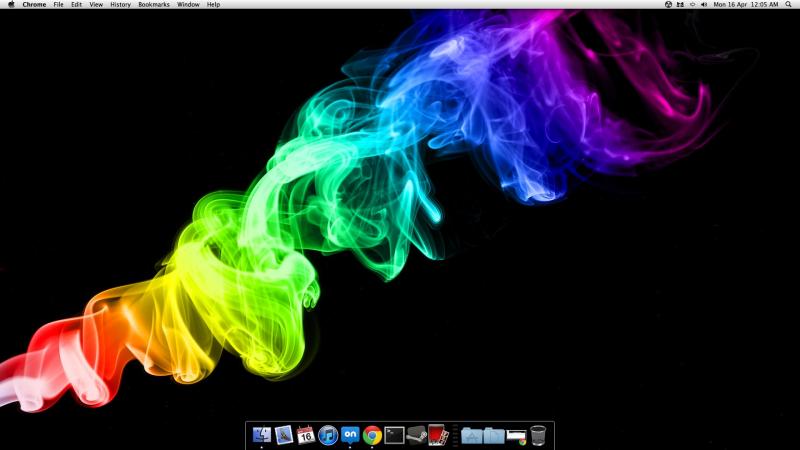
Task: Open the Bookmarks menu
Action: coord(154,4)
